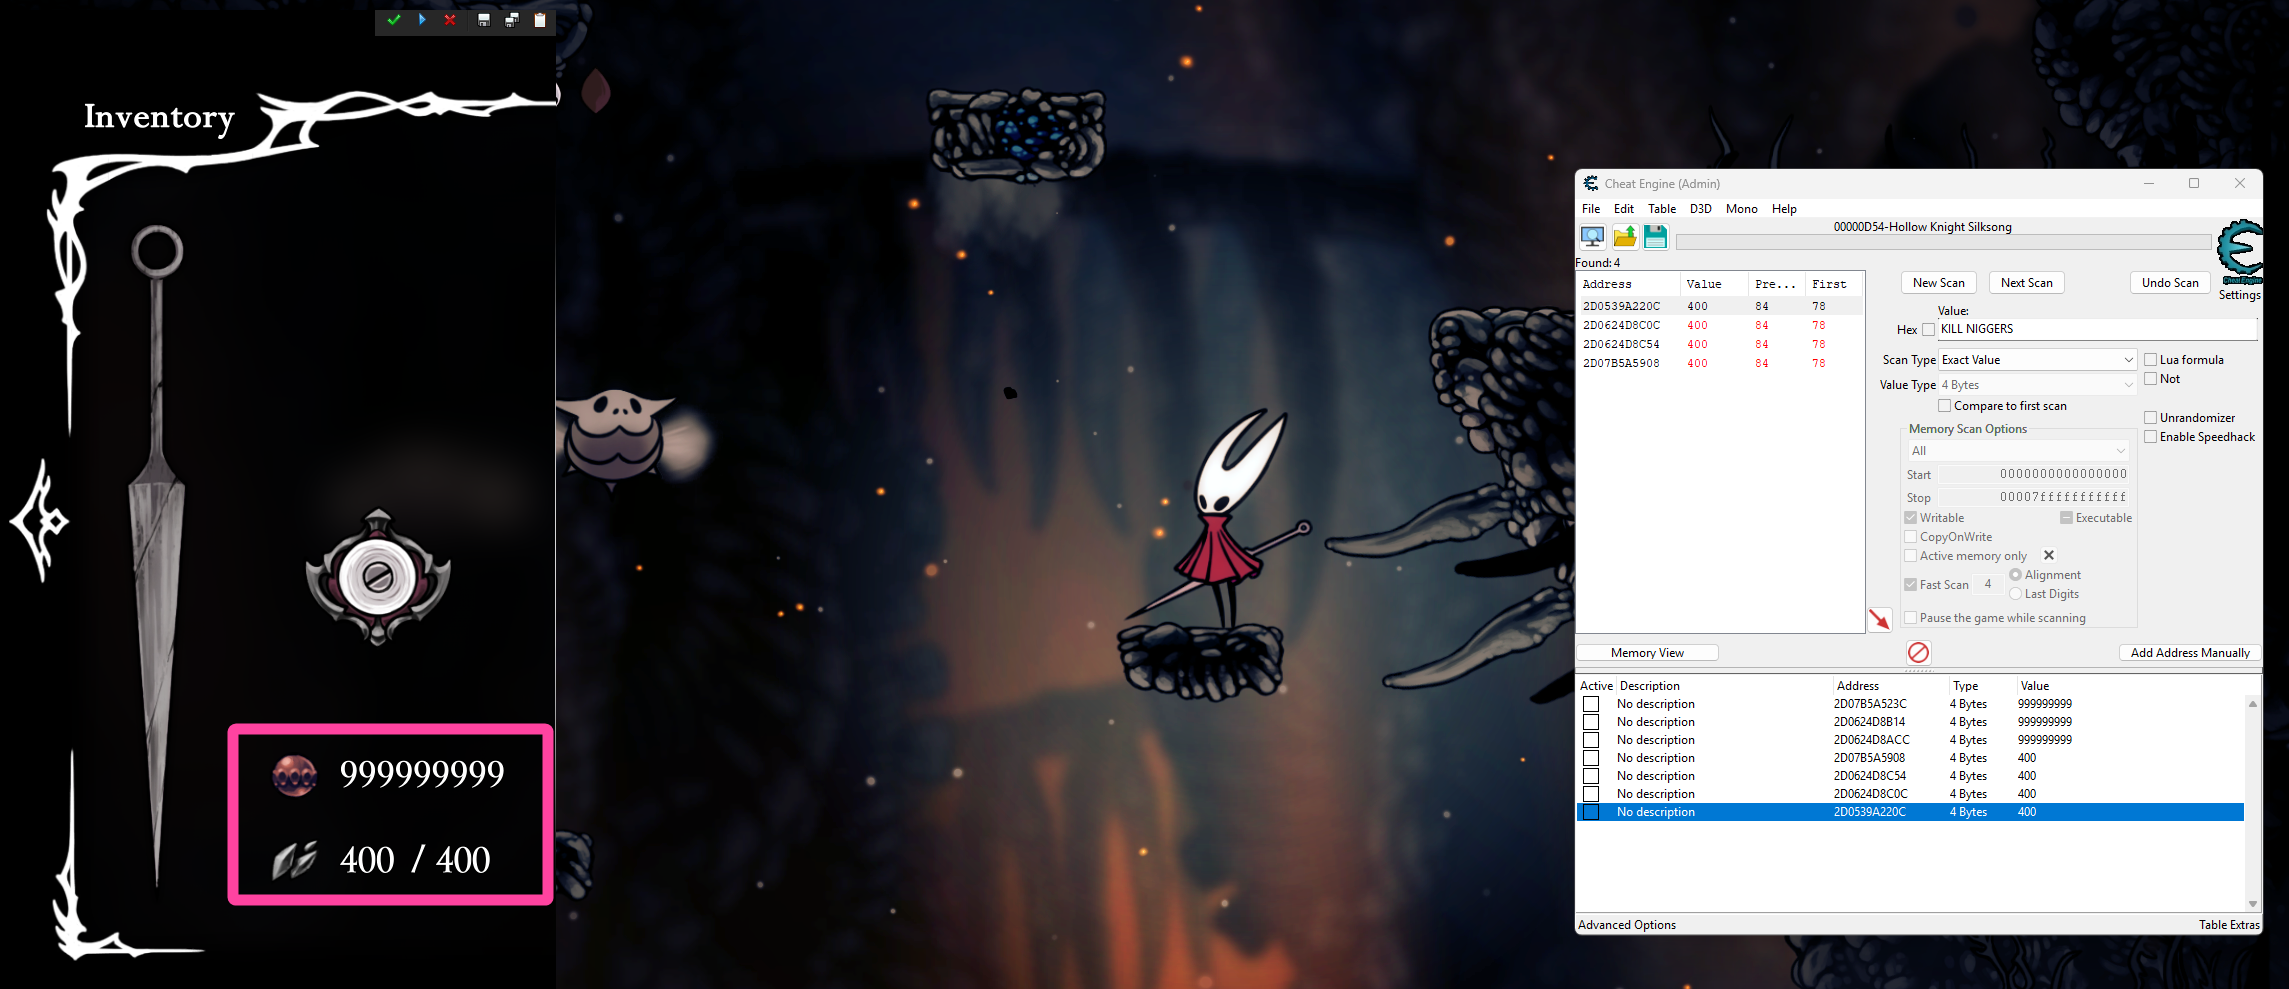Click the New Scan button
The height and width of the screenshot is (989, 2289).
point(1939,283)
